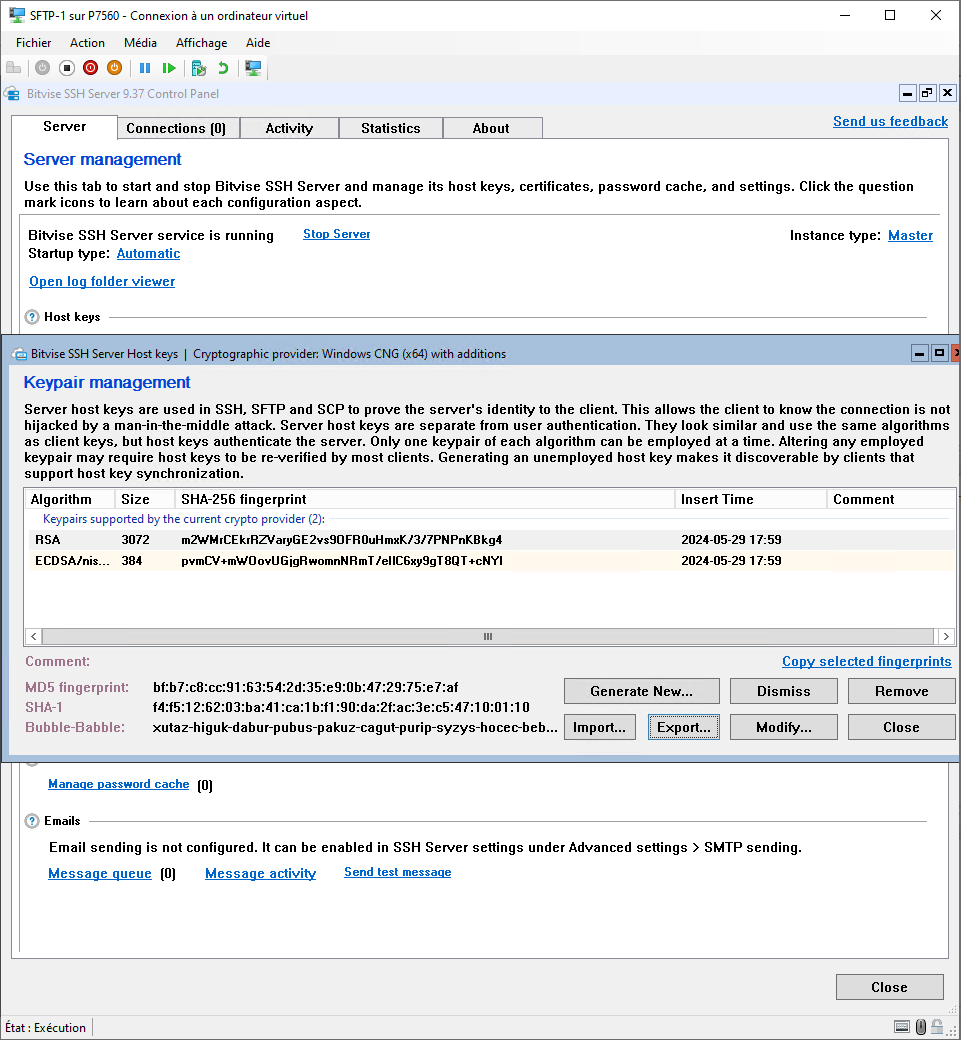
Task: Open the Action menu
Action: click(x=87, y=43)
